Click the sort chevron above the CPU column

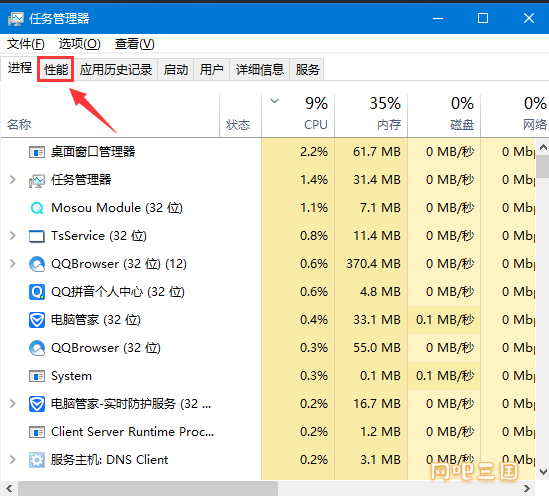point(275,101)
